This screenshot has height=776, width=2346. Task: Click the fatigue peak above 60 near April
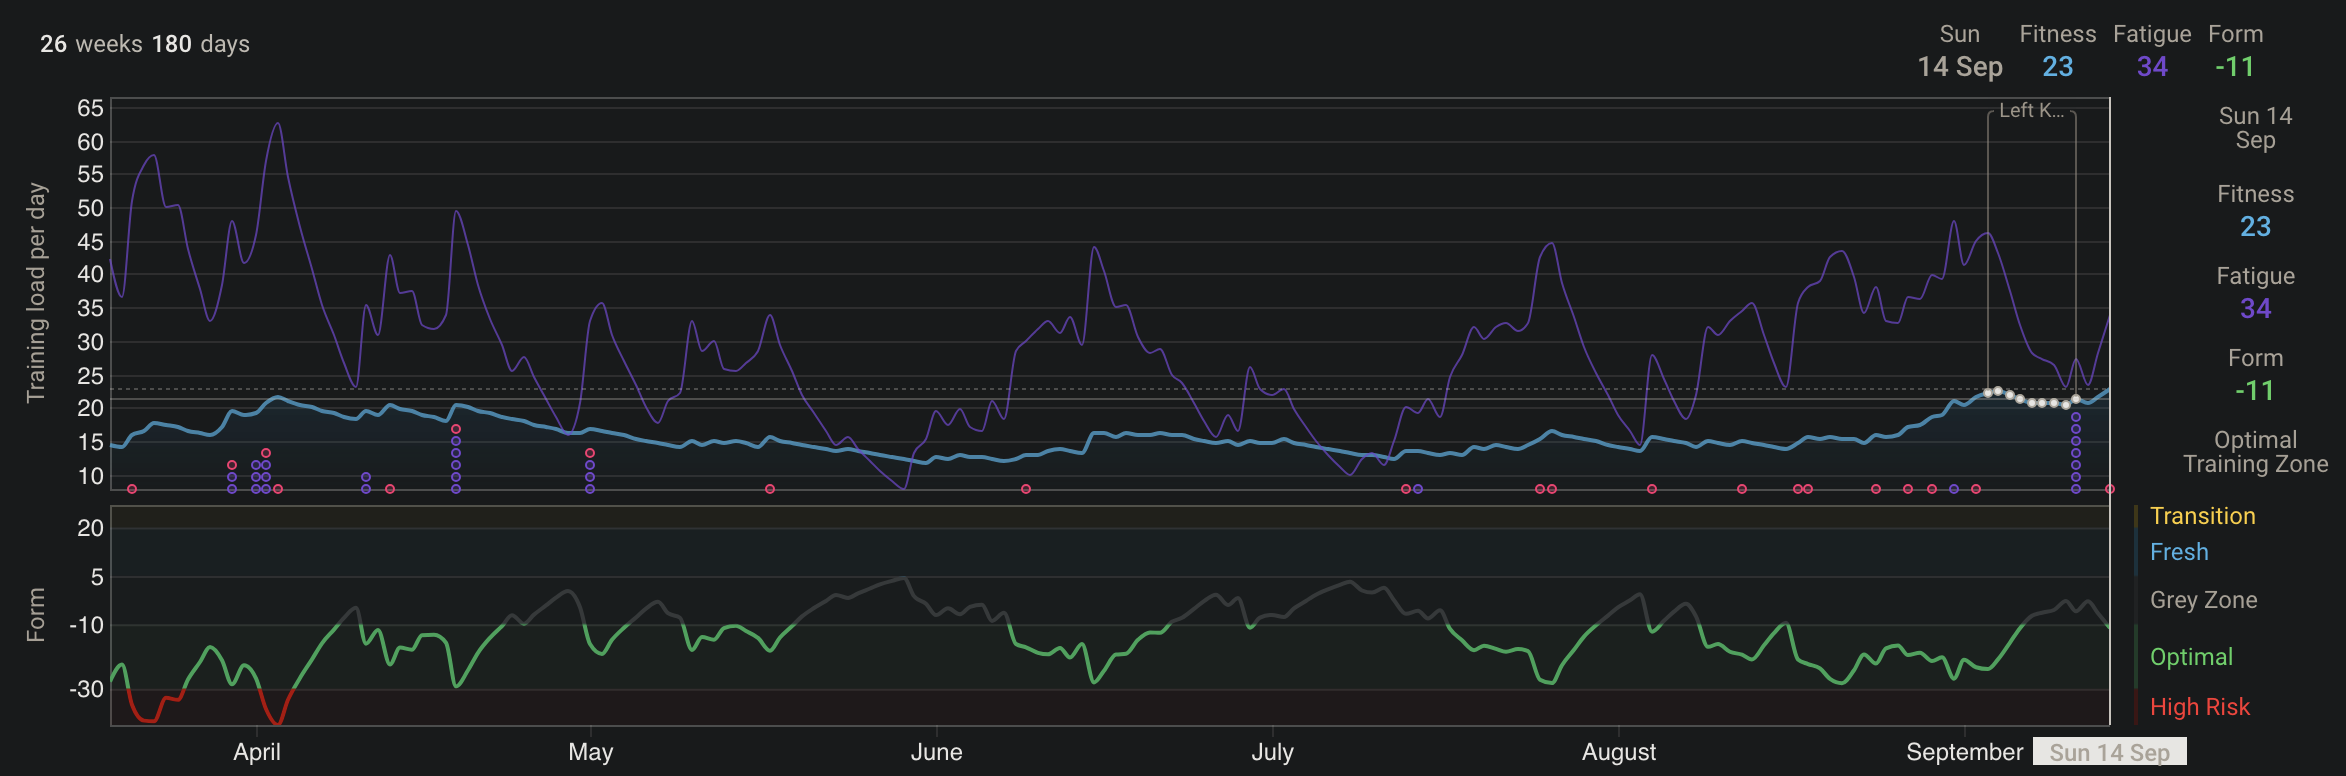tap(277, 125)
